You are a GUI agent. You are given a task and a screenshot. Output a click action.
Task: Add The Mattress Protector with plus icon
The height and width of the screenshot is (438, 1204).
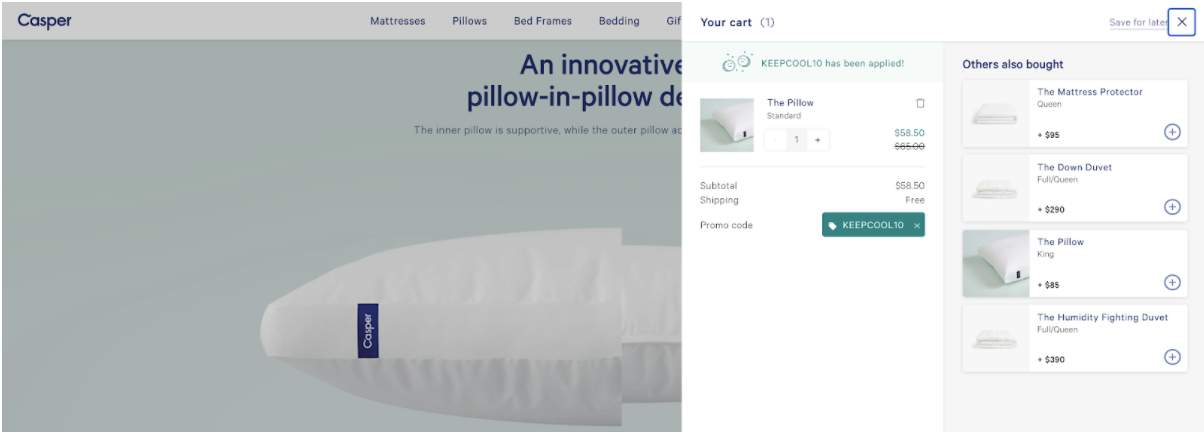pos(1172,132)
